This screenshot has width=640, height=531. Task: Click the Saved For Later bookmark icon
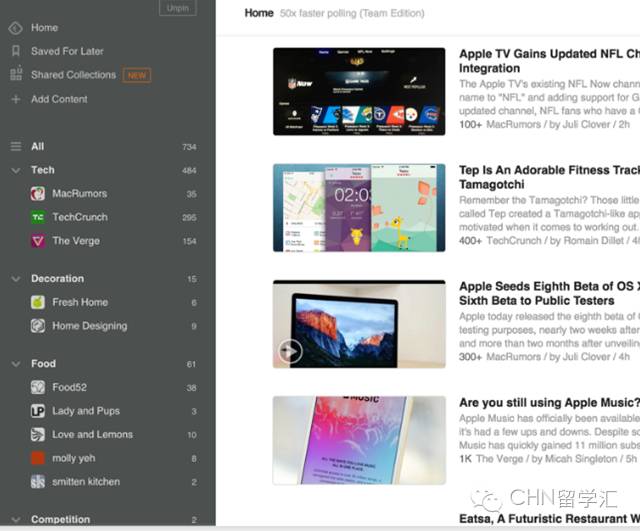[x=16, y=51]
